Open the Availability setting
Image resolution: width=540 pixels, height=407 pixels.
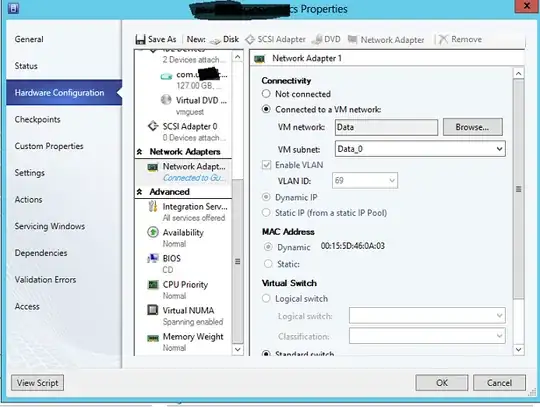183,232
